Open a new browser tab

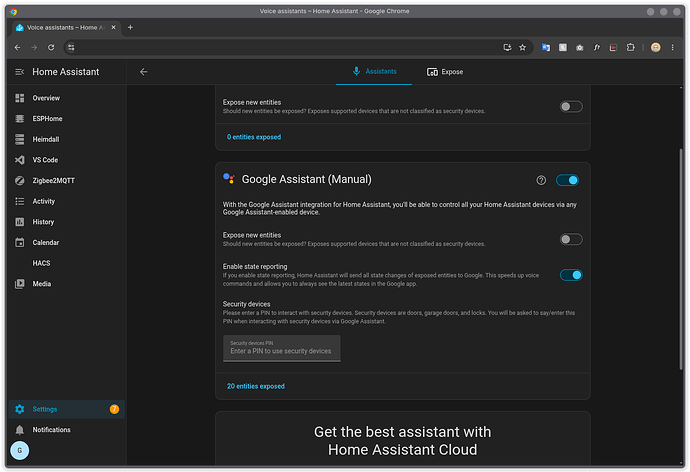[130, 27]
